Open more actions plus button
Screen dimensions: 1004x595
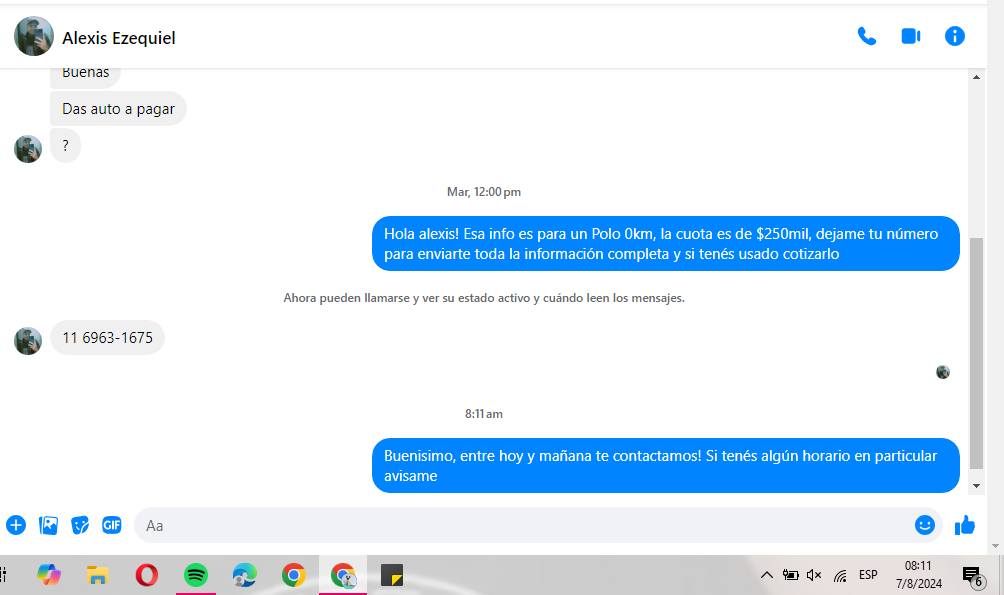pos(16,525)
